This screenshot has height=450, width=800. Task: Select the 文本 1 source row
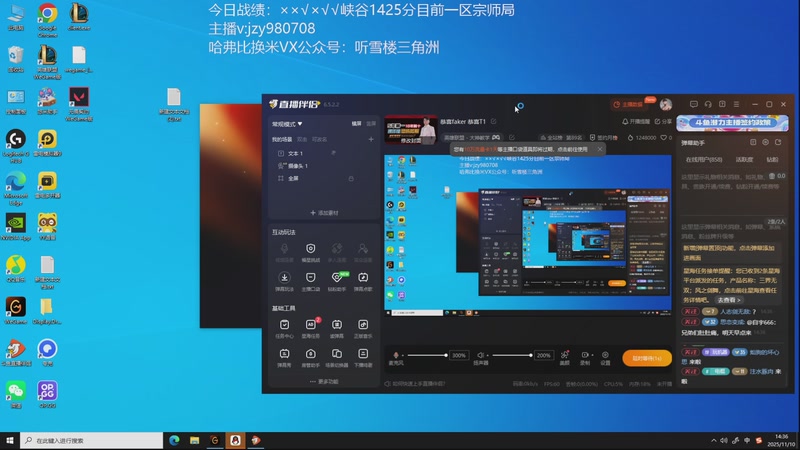point(324,153)
